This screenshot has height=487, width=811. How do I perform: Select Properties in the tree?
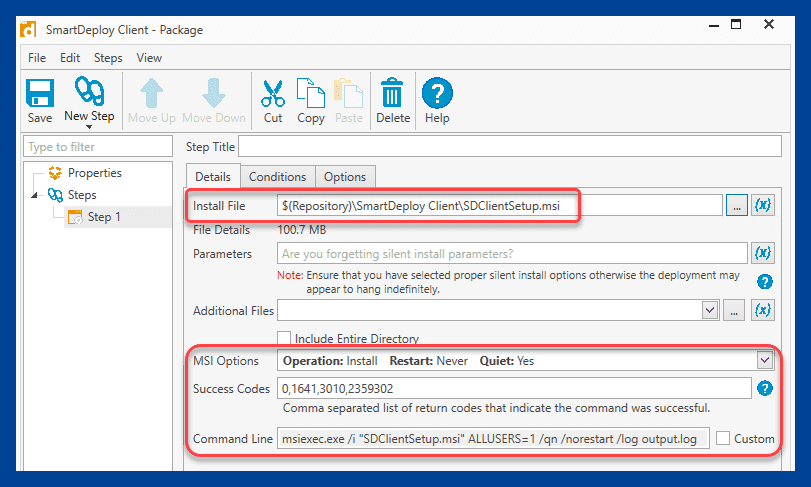pyautogui.click(x=95, y=173)
